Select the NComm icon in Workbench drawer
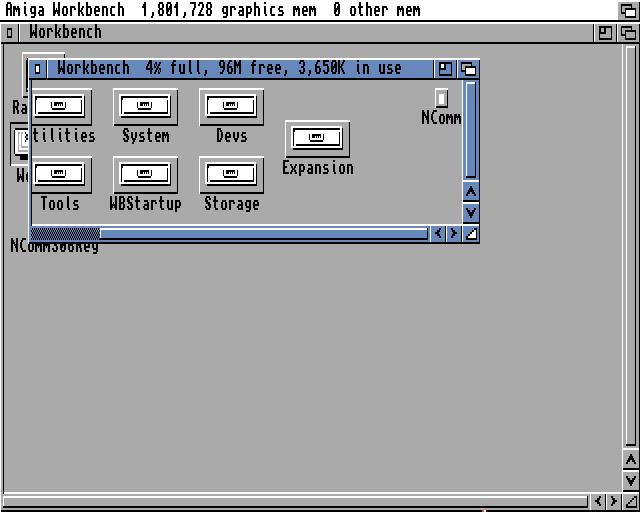Viewport: 640px width, 512px height. (x=441, y=98)
